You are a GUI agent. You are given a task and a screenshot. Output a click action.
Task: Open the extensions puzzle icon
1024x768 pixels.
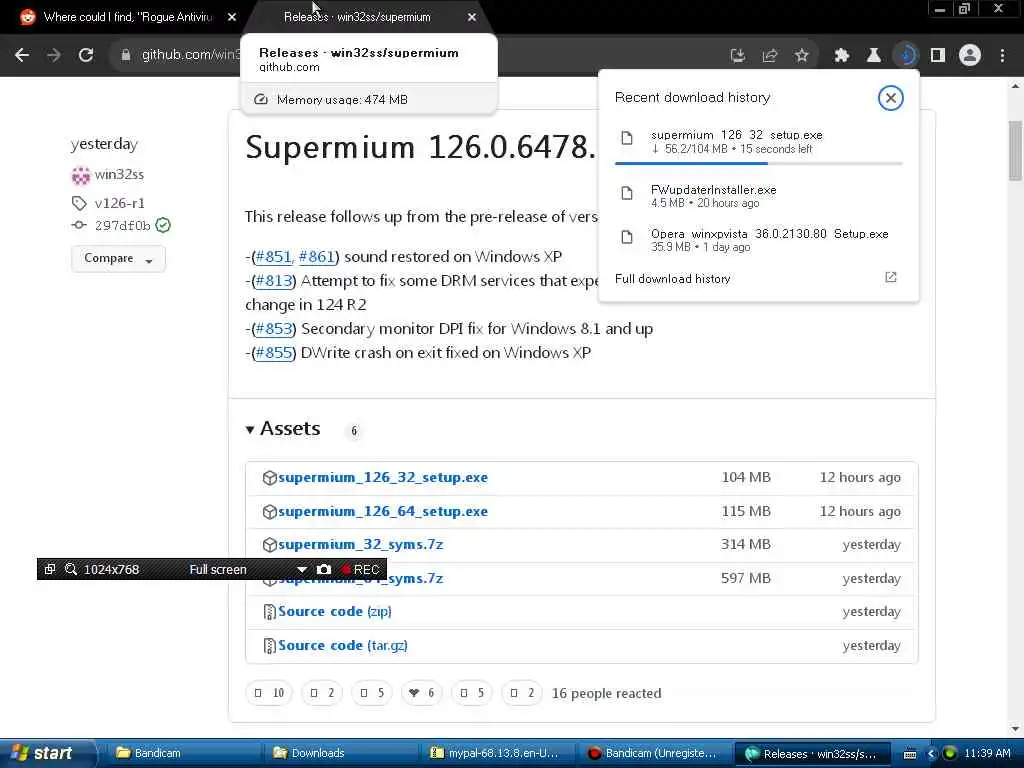842,56
